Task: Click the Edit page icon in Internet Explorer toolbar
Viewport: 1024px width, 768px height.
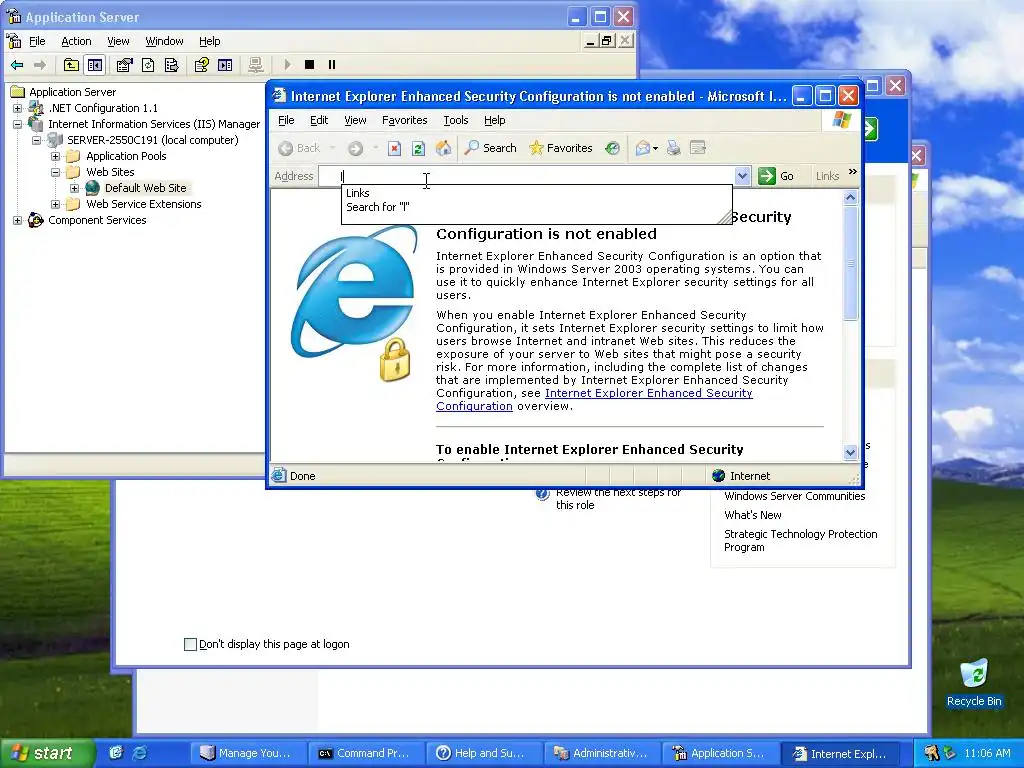Action: [x=697, y=148]
